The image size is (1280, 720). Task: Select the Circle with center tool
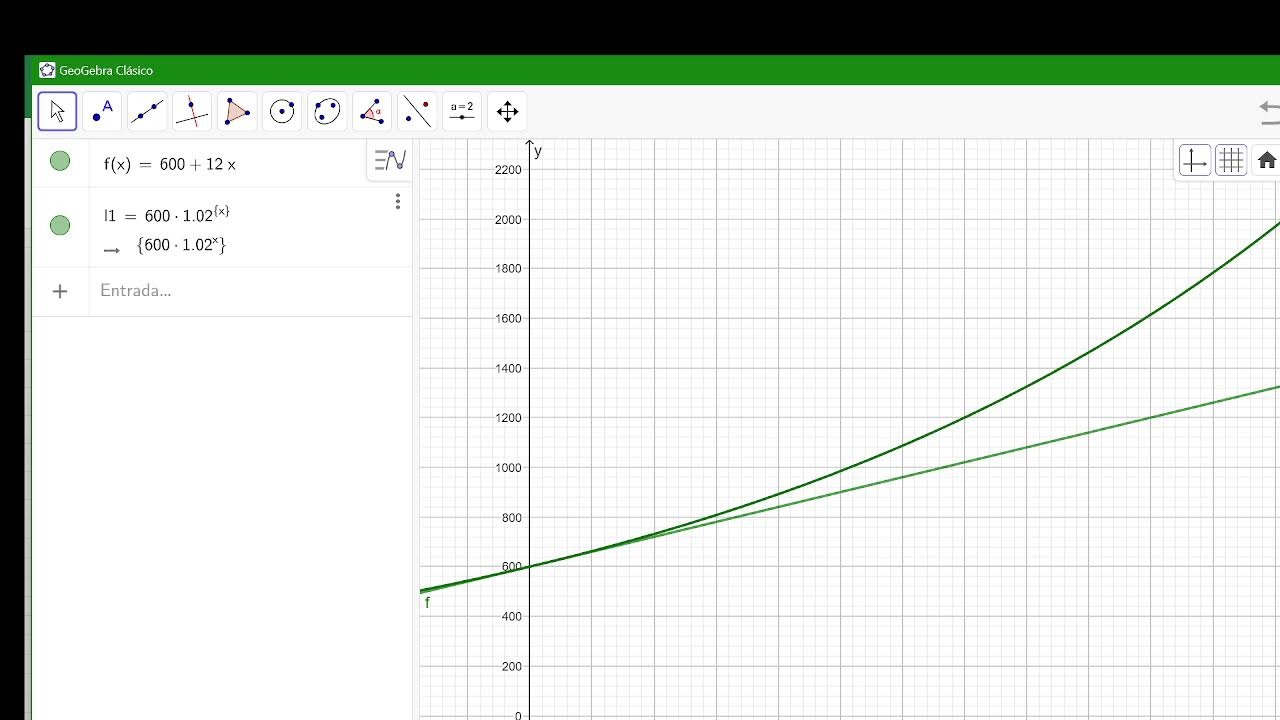[x=282, y=111]
